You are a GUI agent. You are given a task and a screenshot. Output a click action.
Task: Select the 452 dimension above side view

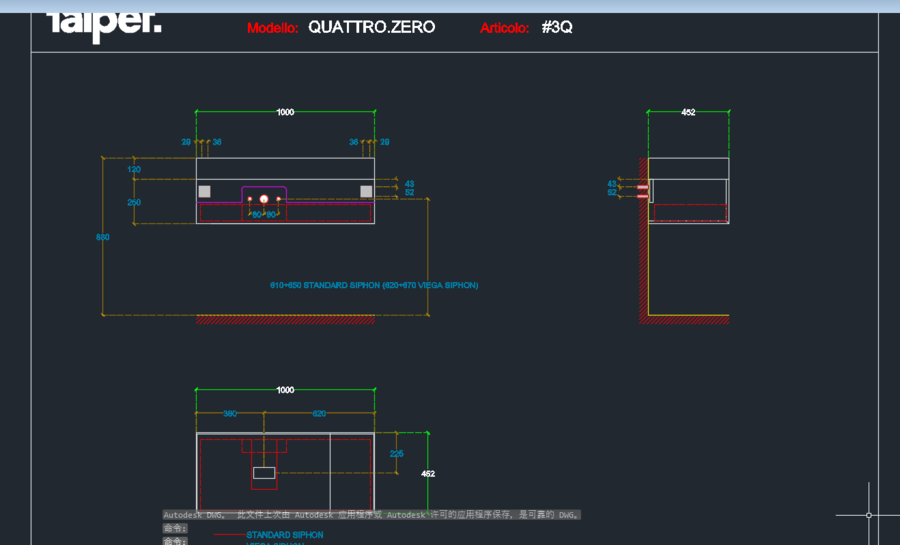pos(688,112)
